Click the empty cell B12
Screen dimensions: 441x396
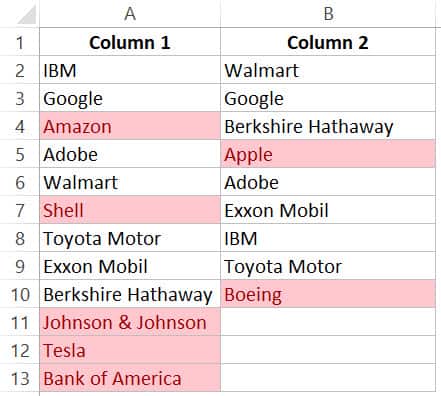click(x=328, y=350)
